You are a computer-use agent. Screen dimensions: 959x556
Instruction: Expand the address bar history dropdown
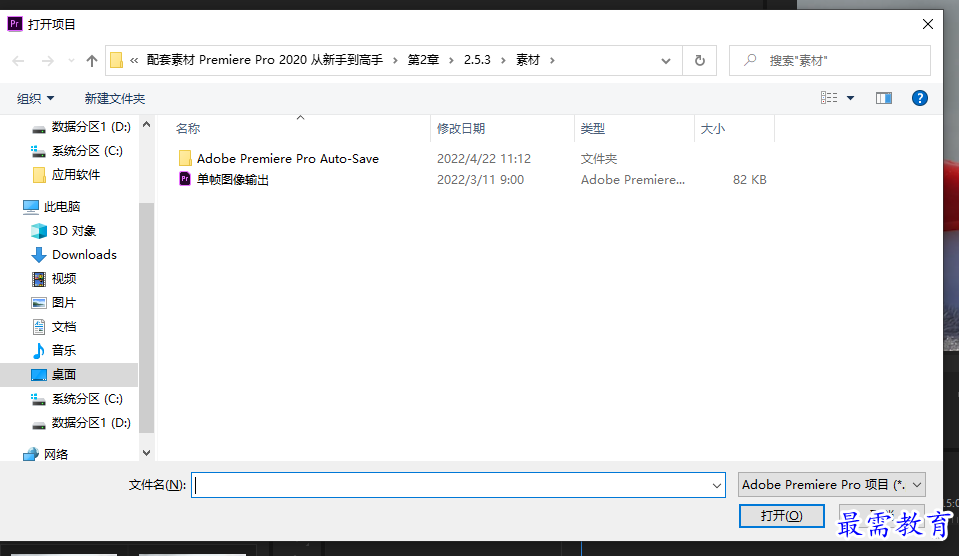[665, 61]
